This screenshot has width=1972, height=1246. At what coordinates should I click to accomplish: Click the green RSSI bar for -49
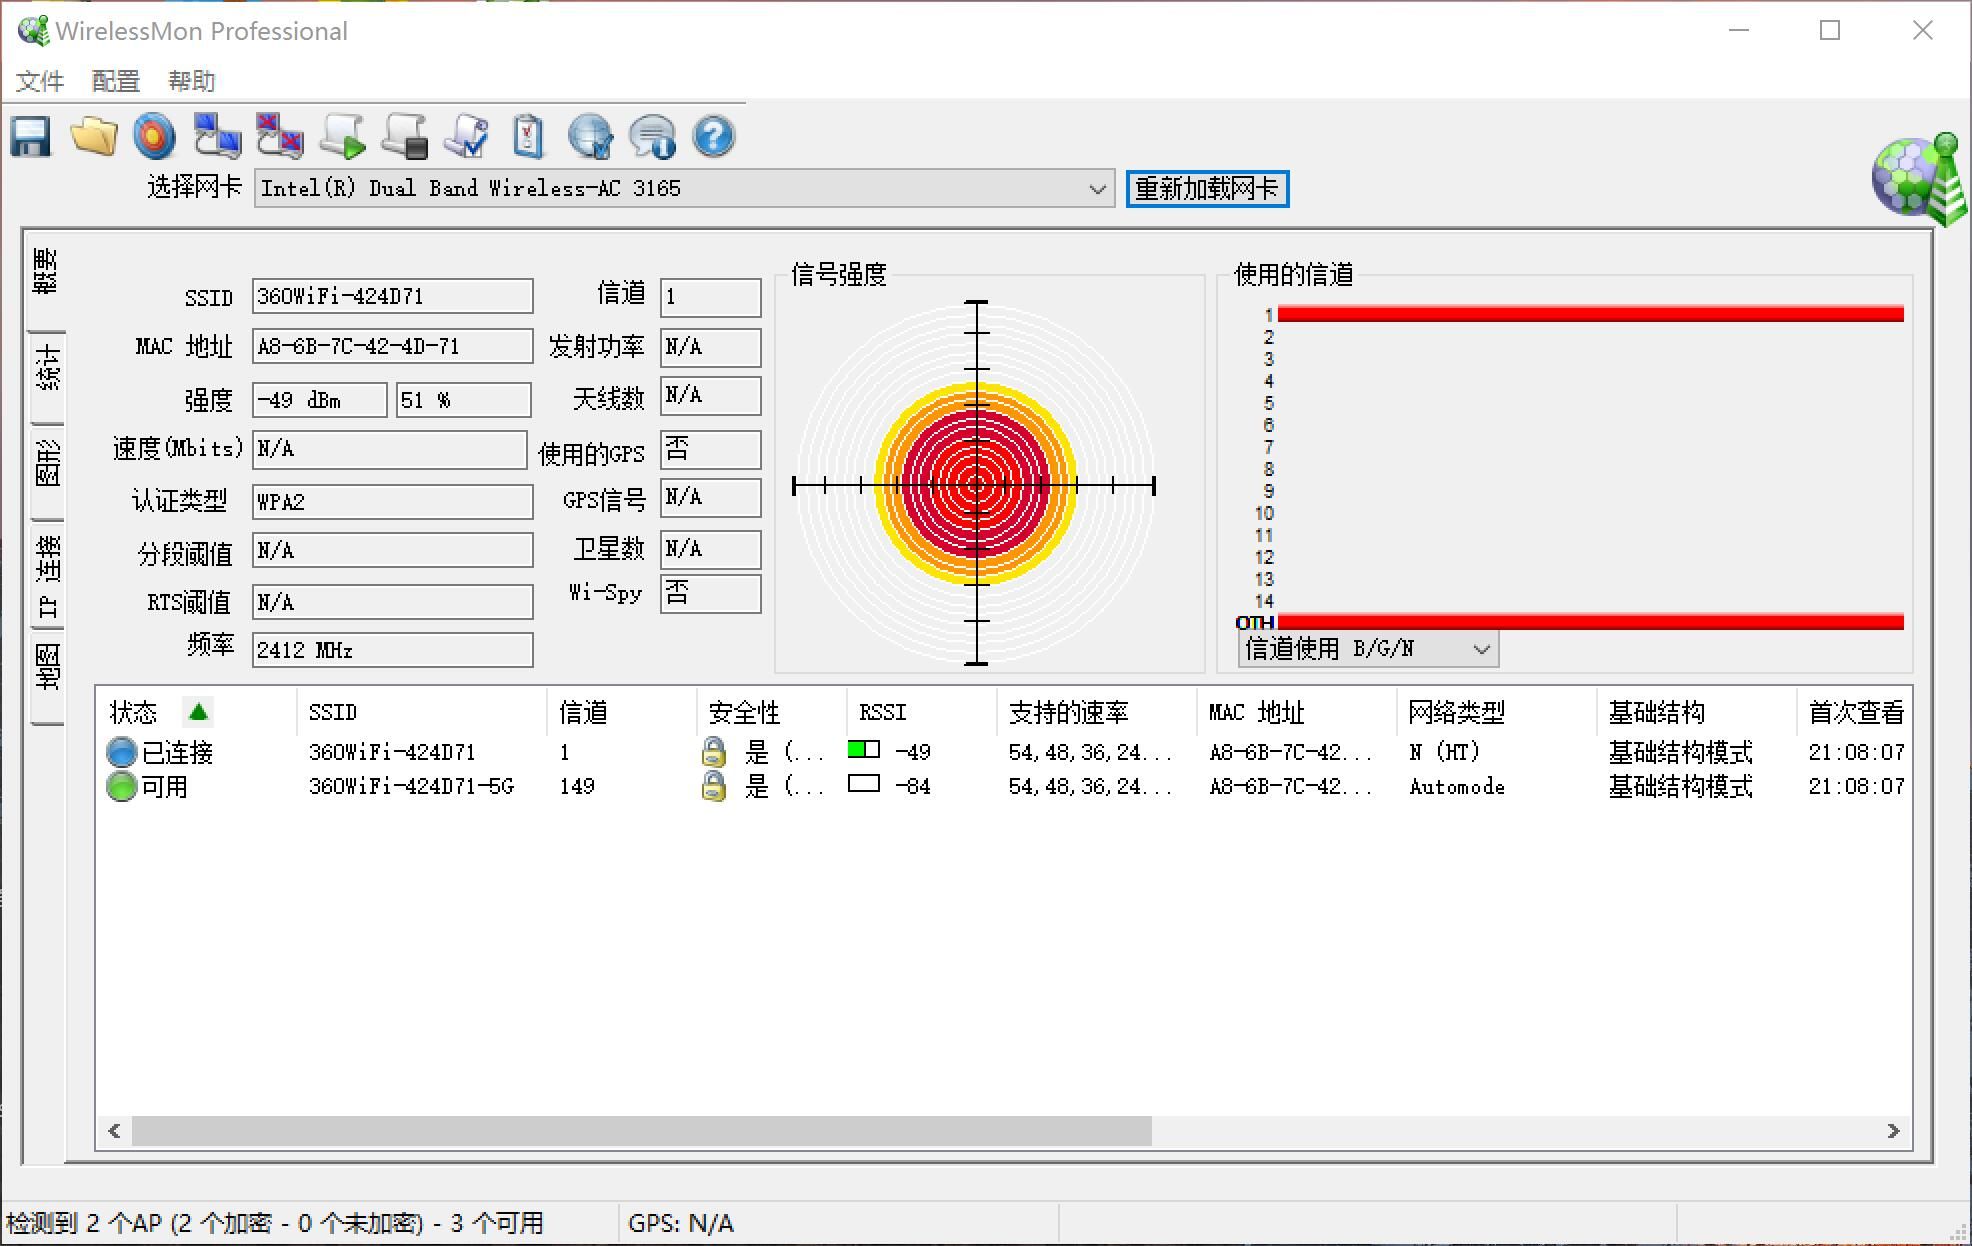[863, 750]
